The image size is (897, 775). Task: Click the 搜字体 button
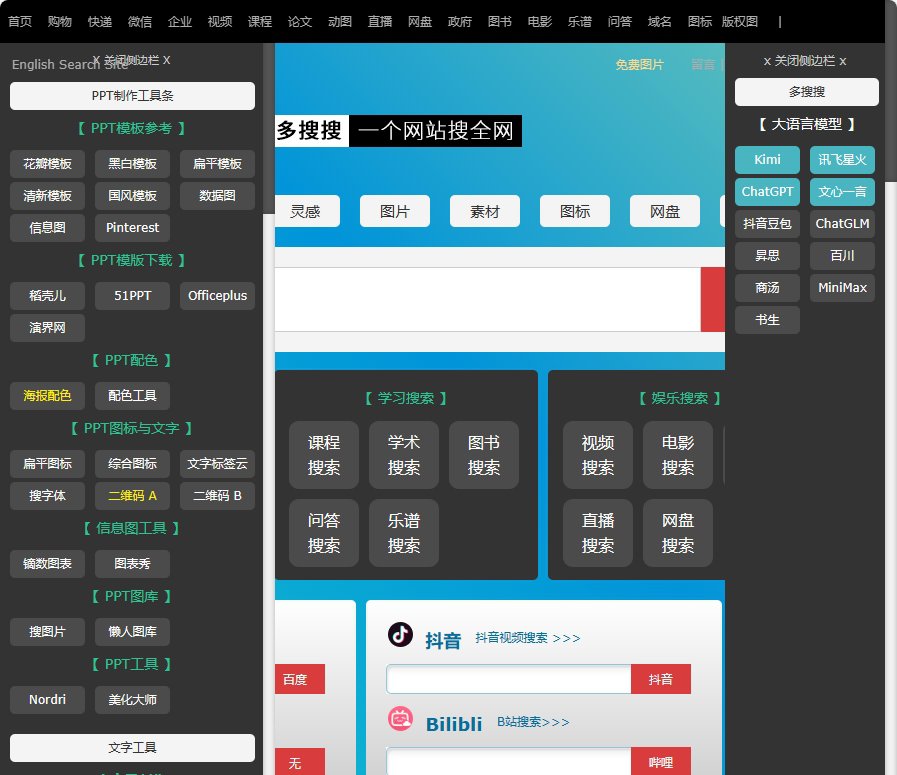47,496
